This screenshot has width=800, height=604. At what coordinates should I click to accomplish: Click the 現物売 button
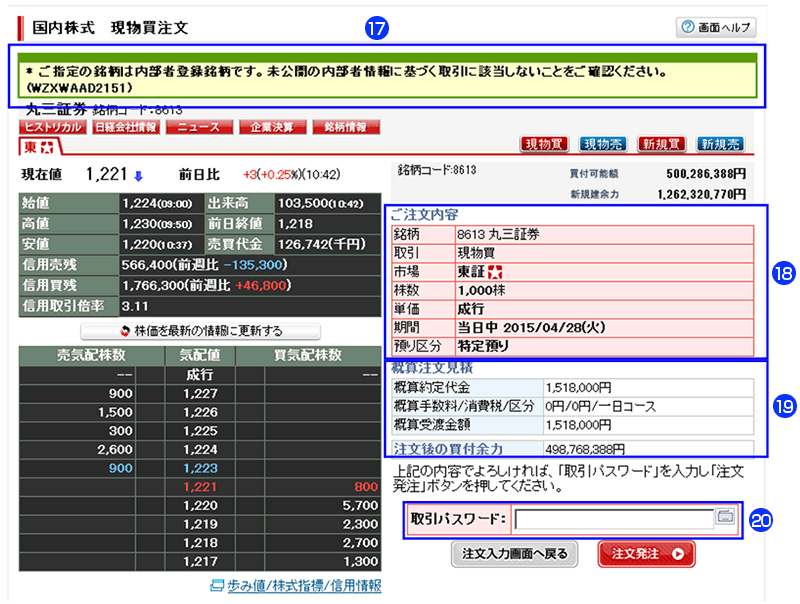click(603, 144)
